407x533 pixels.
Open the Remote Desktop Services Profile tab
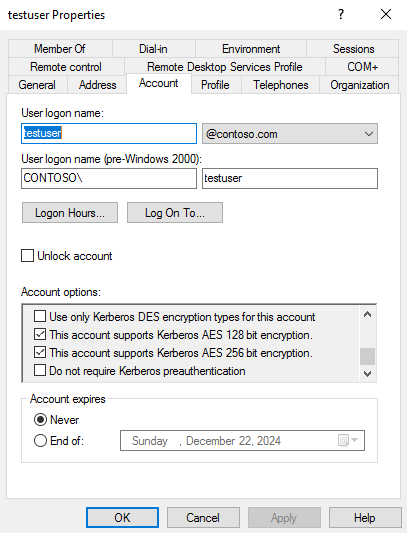pyautogui.click(x=225, y=67)
